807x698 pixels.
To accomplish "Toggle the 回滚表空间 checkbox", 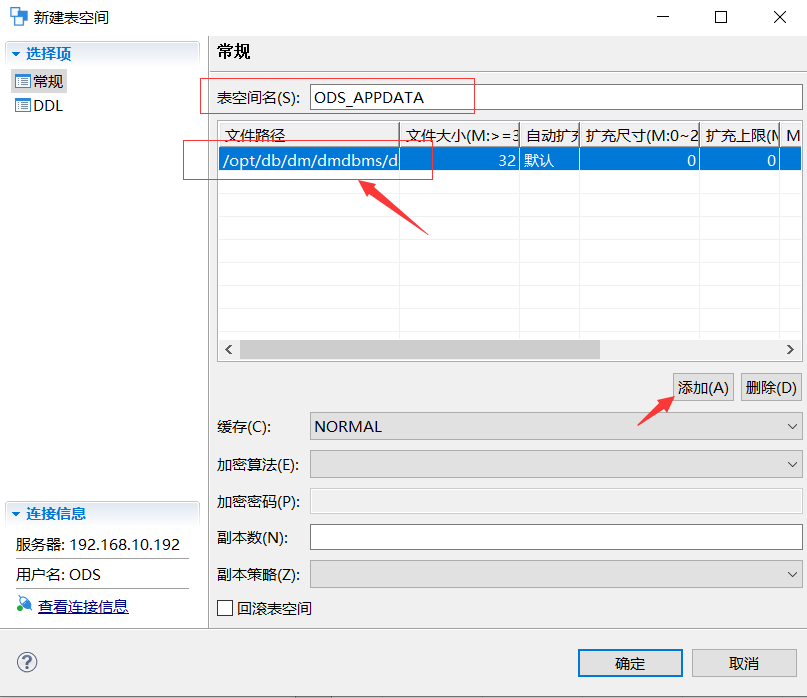I will click(x=225, y=608).
